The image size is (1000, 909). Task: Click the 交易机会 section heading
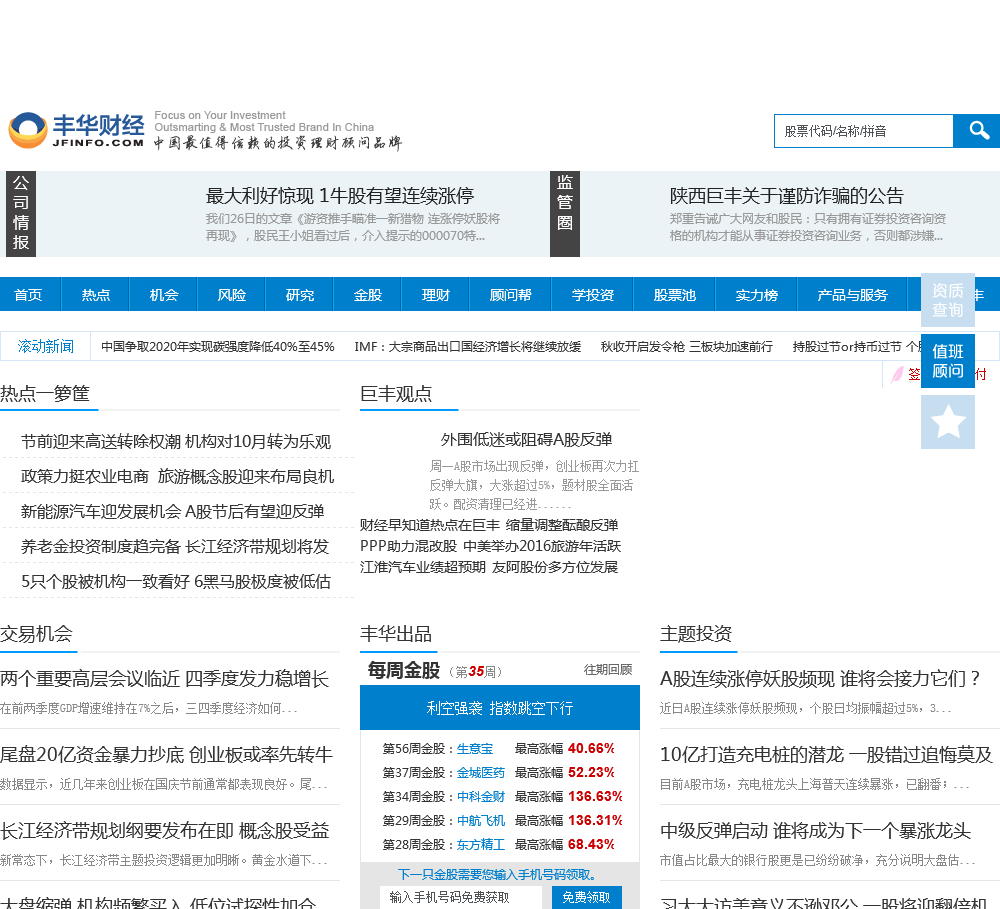click(x=36, y=634)
